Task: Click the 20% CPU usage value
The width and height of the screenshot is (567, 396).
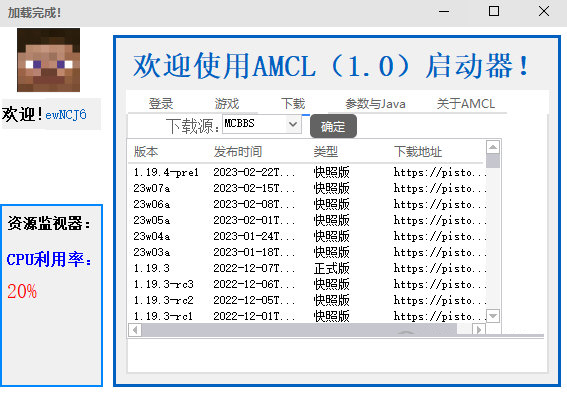Action: point(22,291)
